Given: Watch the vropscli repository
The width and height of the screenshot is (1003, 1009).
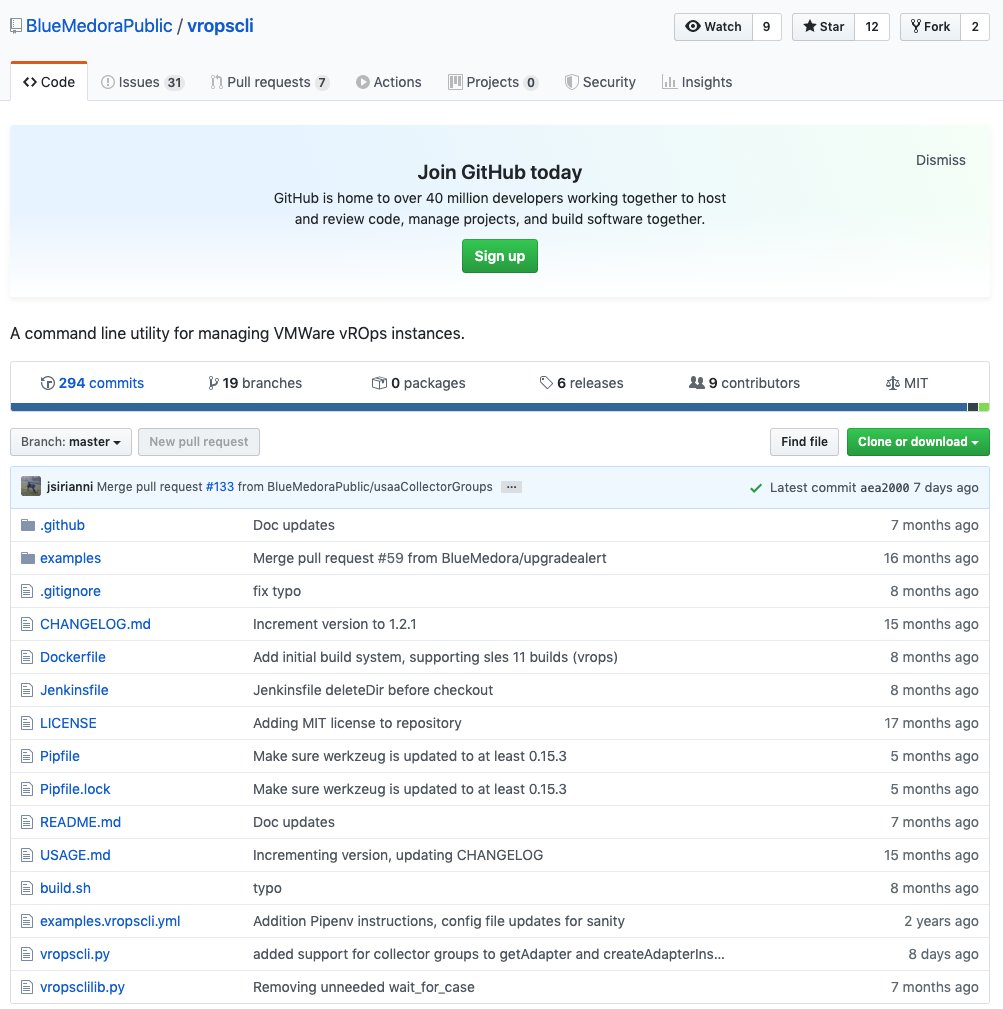Looking at the screenshot, I should 713,26.
